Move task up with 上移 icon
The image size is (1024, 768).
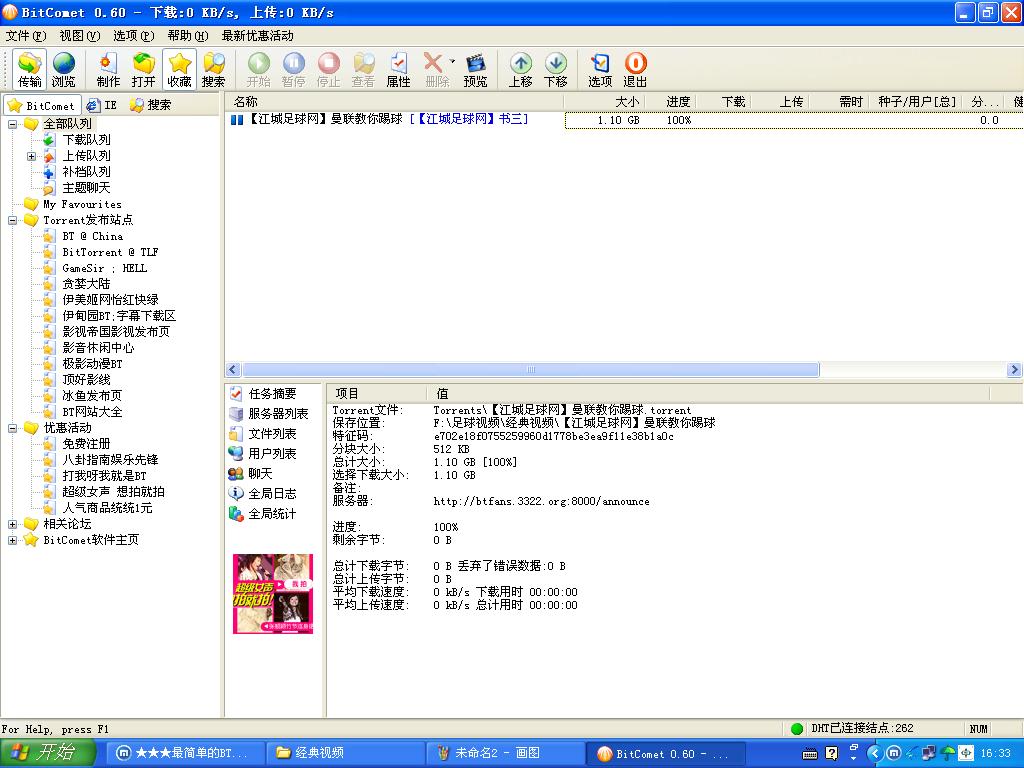[x=521, y=70]
